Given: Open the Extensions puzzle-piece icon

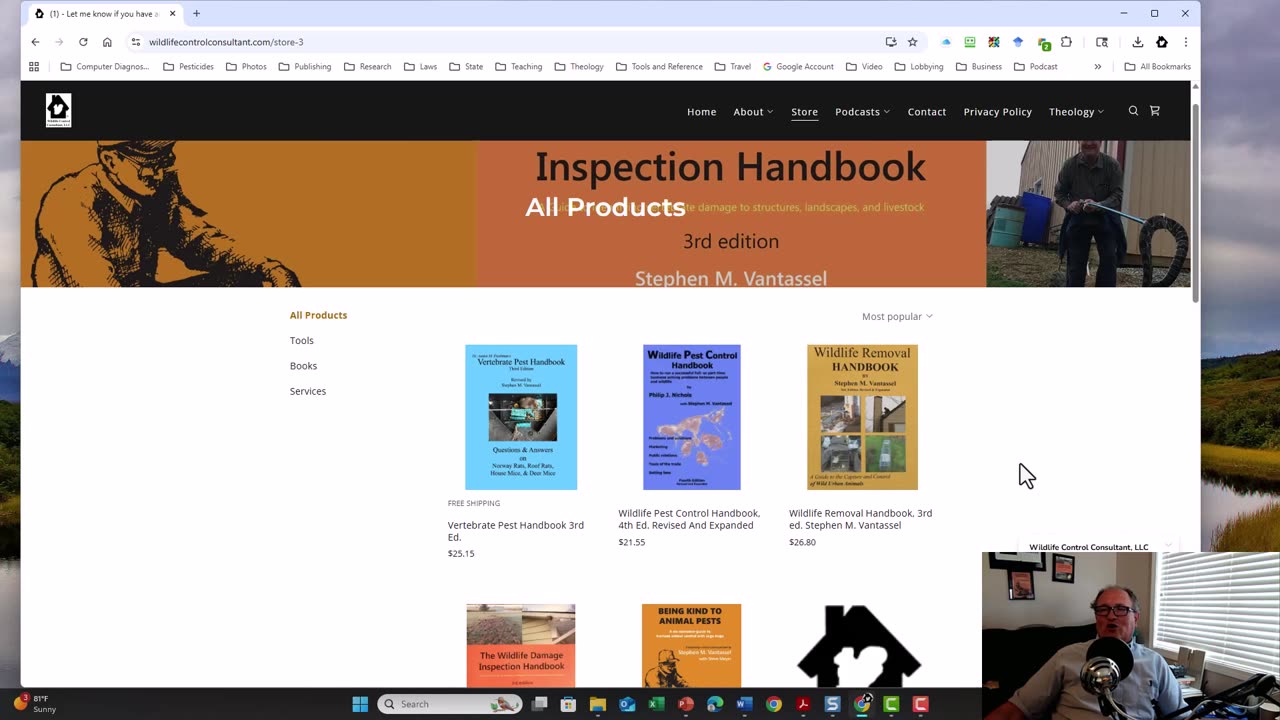Looking at the screenshot, I should (x=1066, y=42).
